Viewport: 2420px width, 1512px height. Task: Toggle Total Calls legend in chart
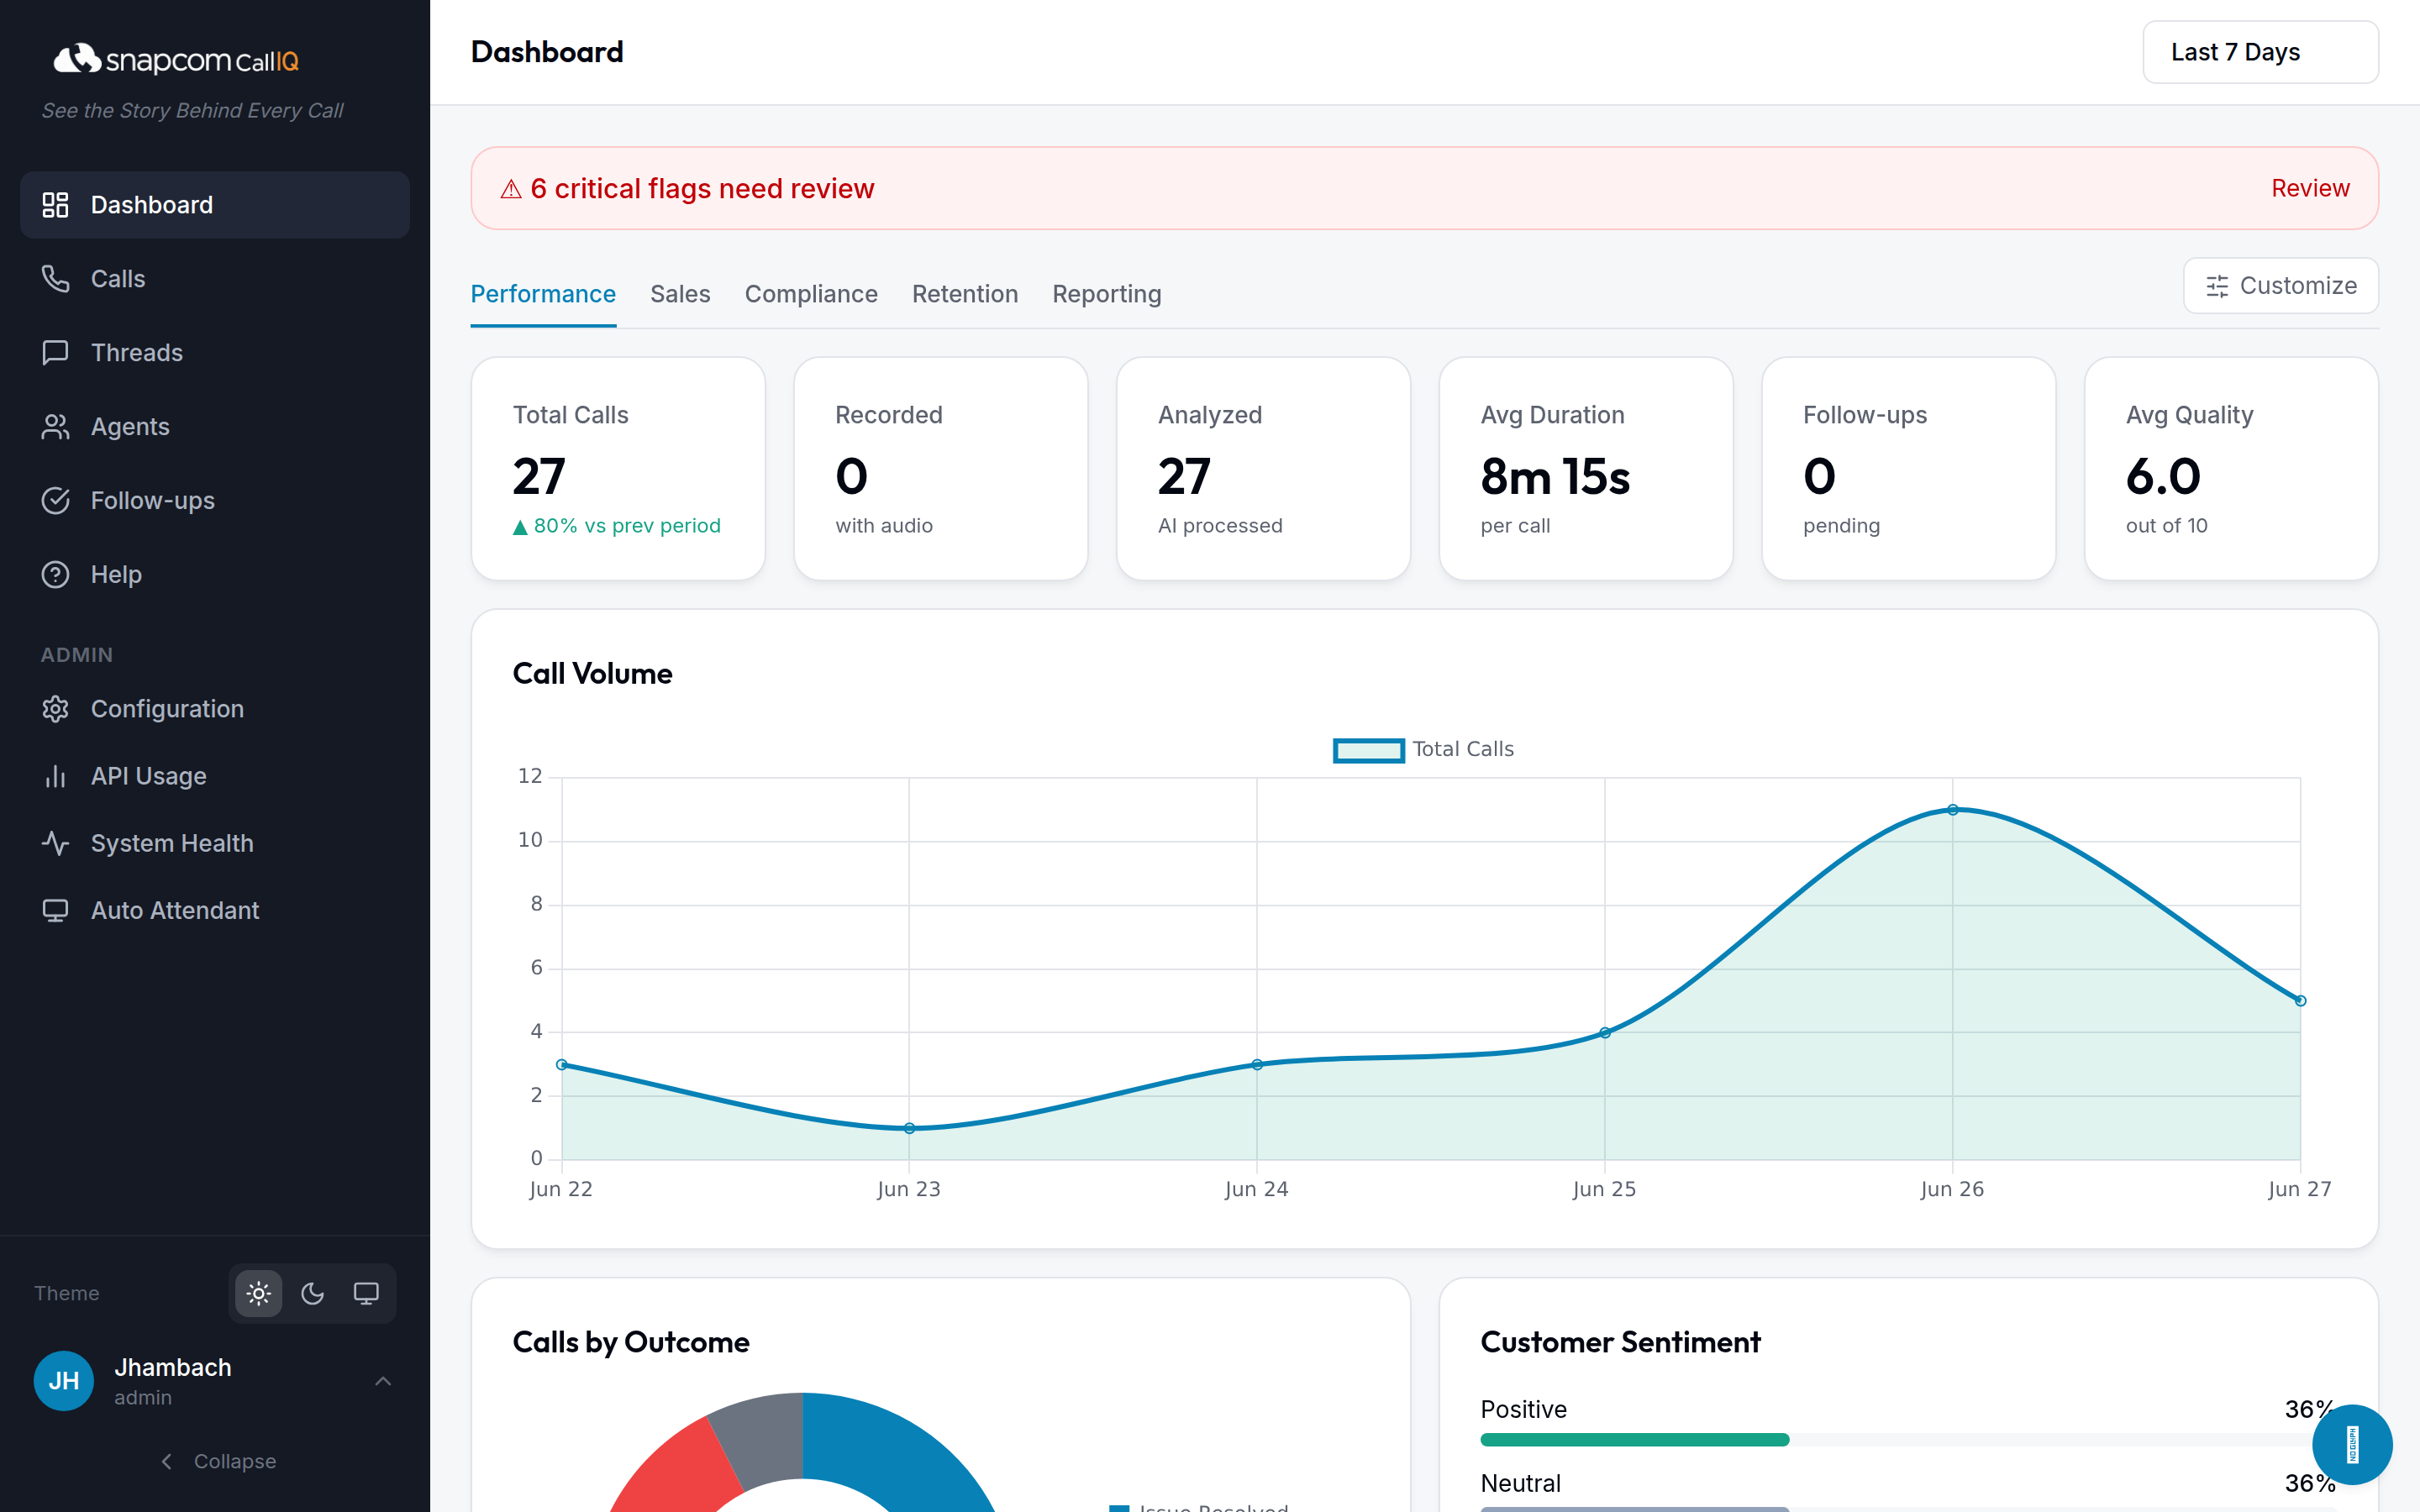tap(1423, 749)
